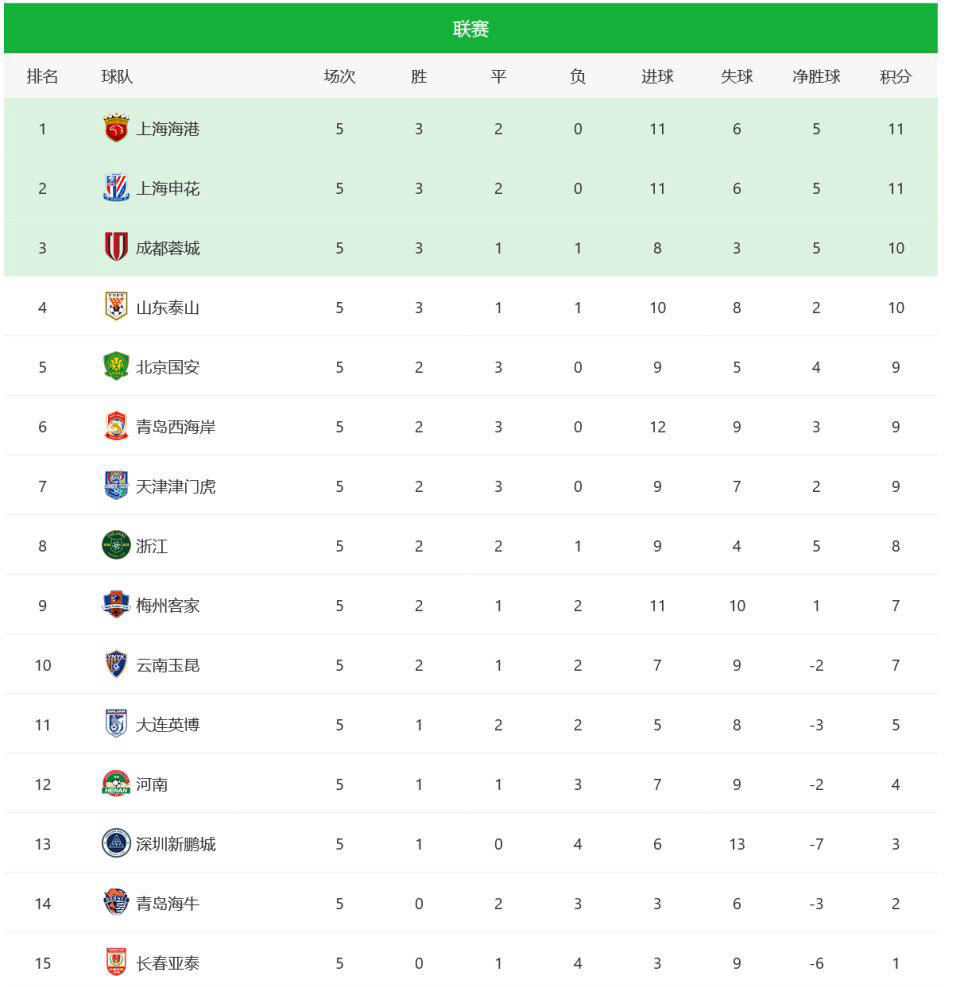
Task: Click the Zhejiang (浙江) round green logo
Action: pos(116,545)
